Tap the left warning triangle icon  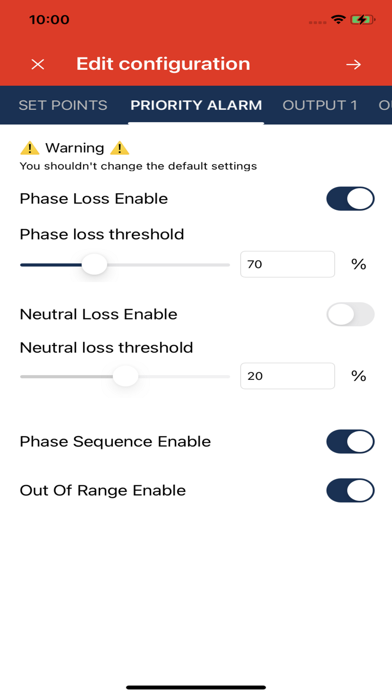point(30,148)
